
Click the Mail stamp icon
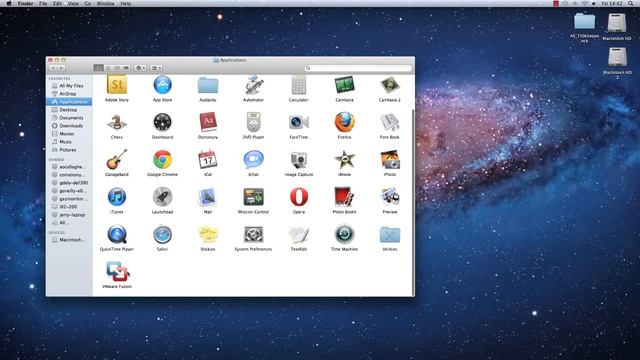click(x=208, y=197)
